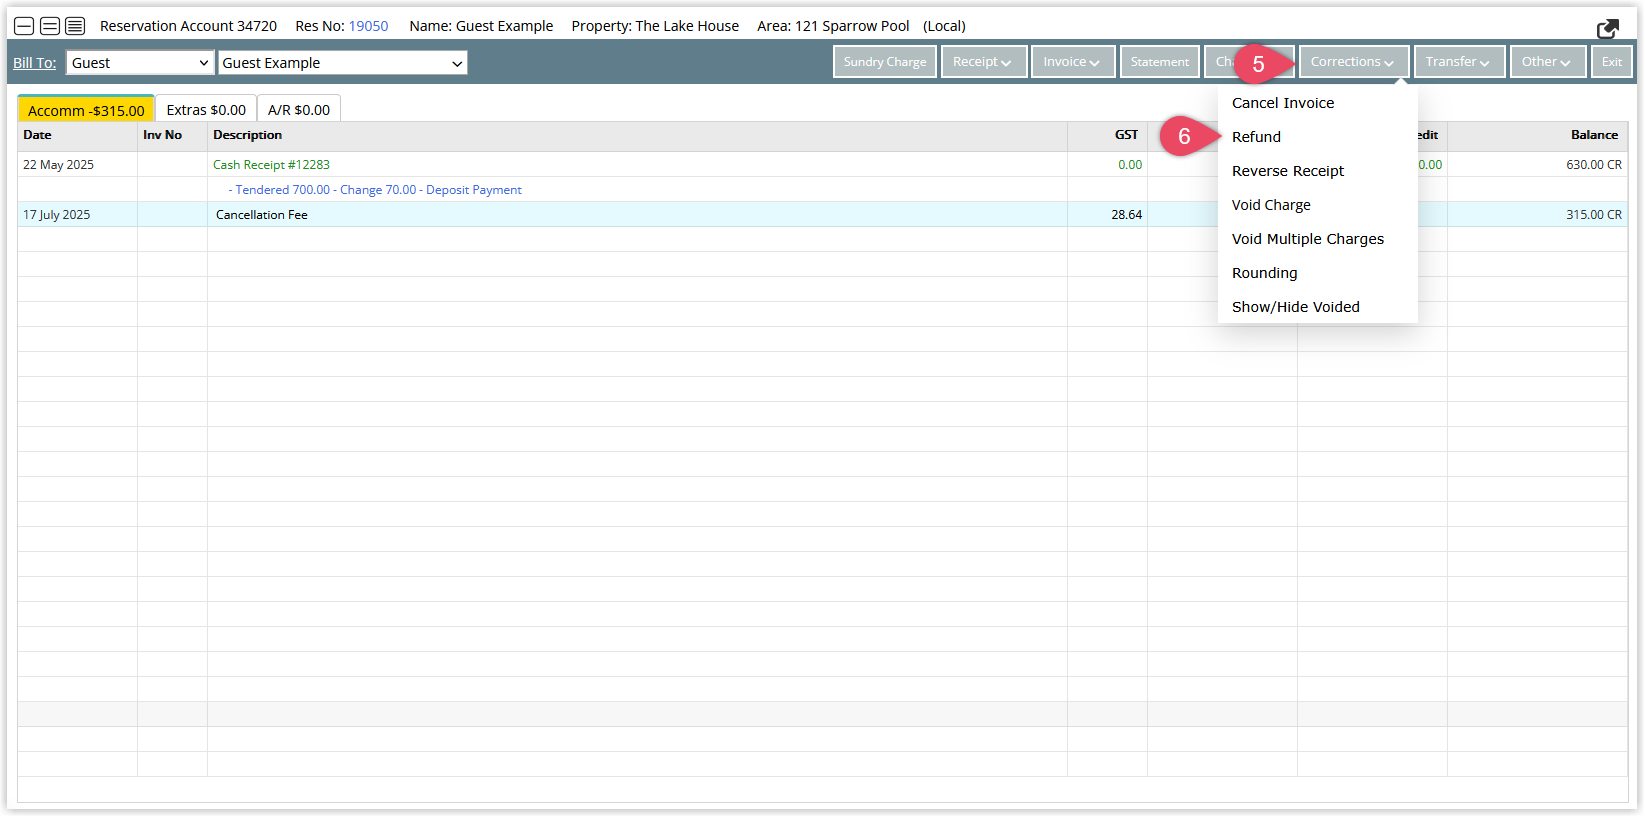Select Cancel Invoice from Corrections menu
The height and width of the screenshot is (817, 1645).
1283,103
